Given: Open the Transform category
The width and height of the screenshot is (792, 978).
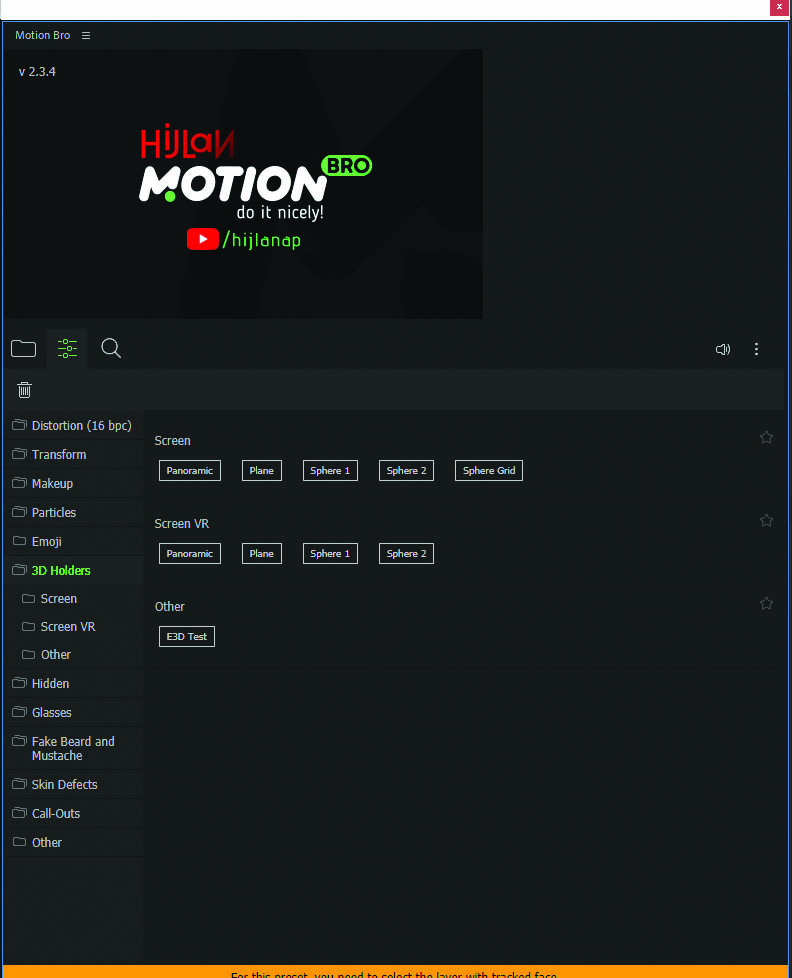Looking at the screenshot, I should coord(73,455).
